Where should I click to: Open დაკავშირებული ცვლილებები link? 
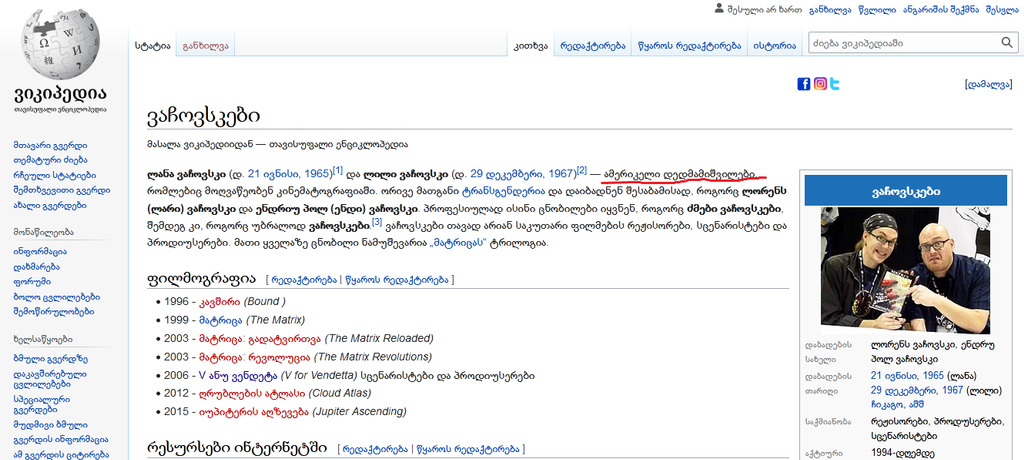point(50,379)
